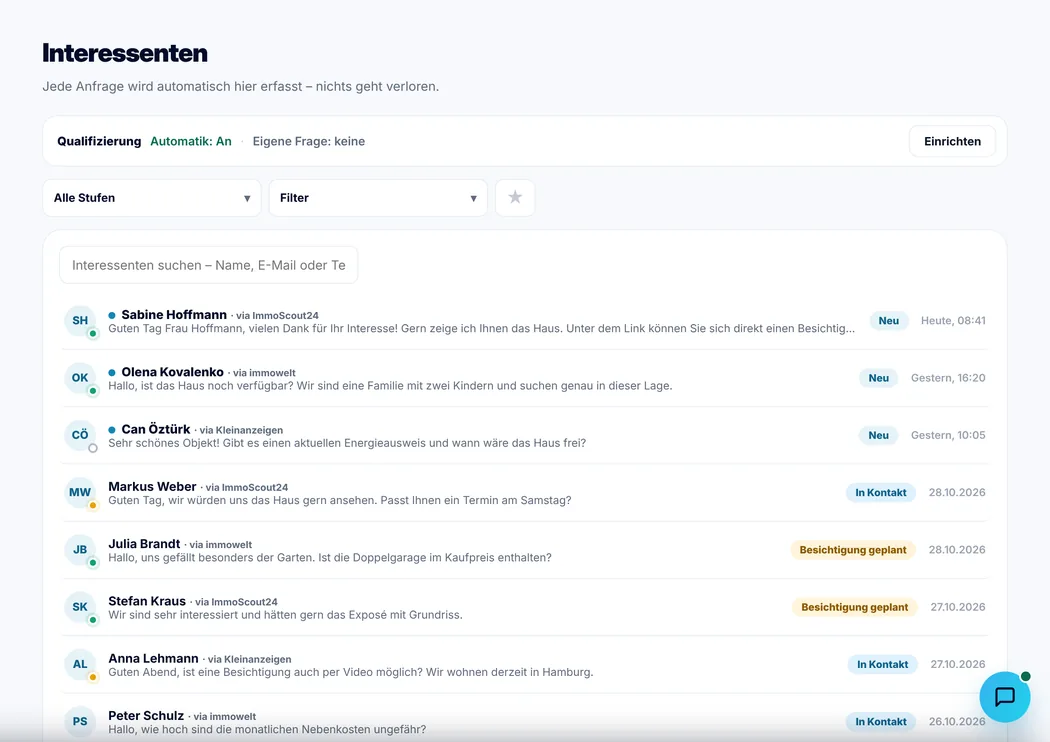Click the 'Eigene Frage: keine' text
Screen dimensions: 1050x742
(x=309, y=141)
